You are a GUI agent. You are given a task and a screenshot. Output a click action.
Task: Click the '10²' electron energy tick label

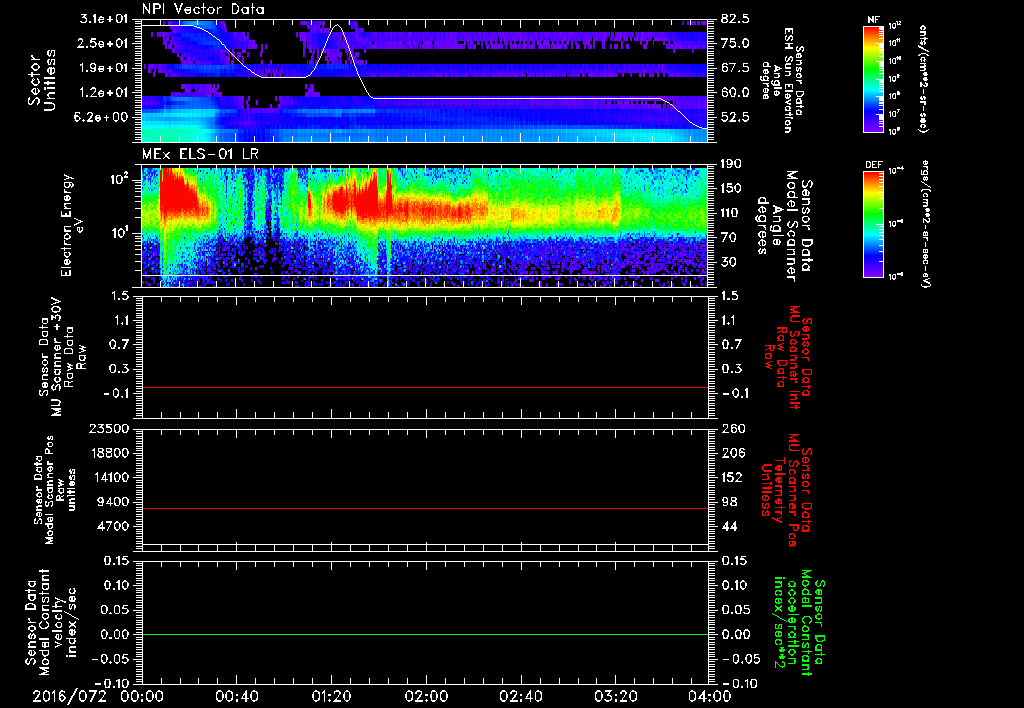120,180
